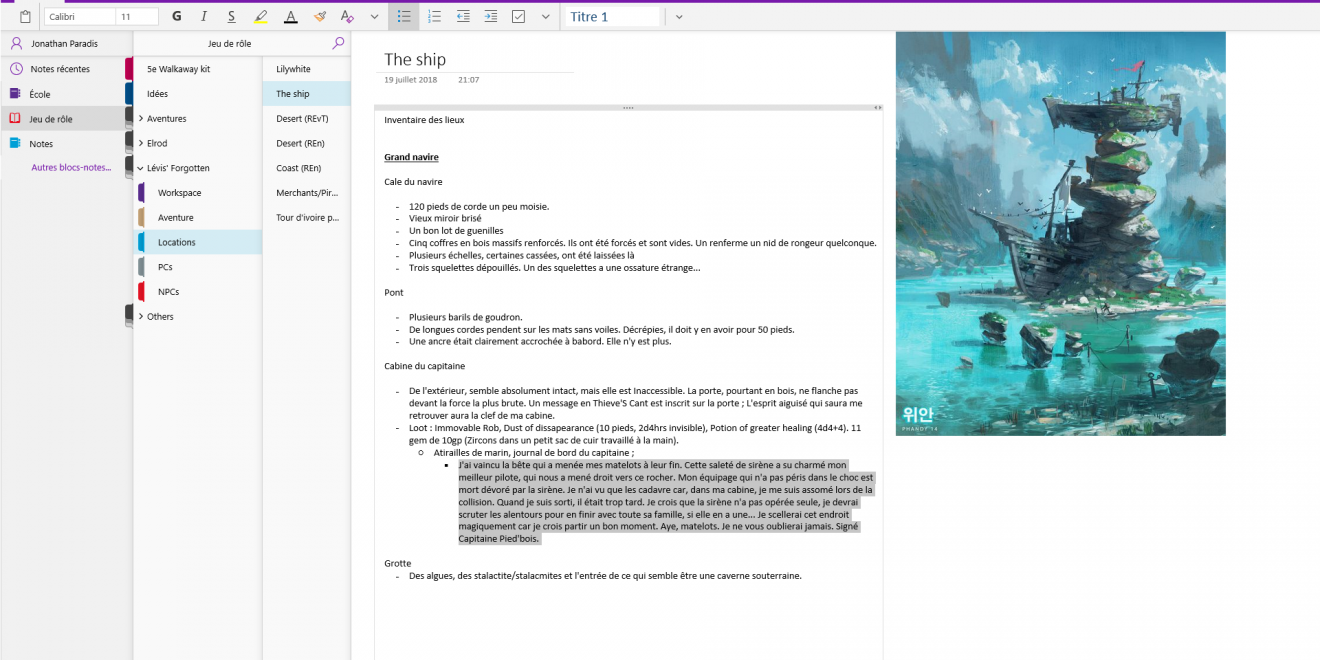This screenshot has height=660, width=1320.
Task: Increase indent of selected text
Action: (x=490, y=17)
